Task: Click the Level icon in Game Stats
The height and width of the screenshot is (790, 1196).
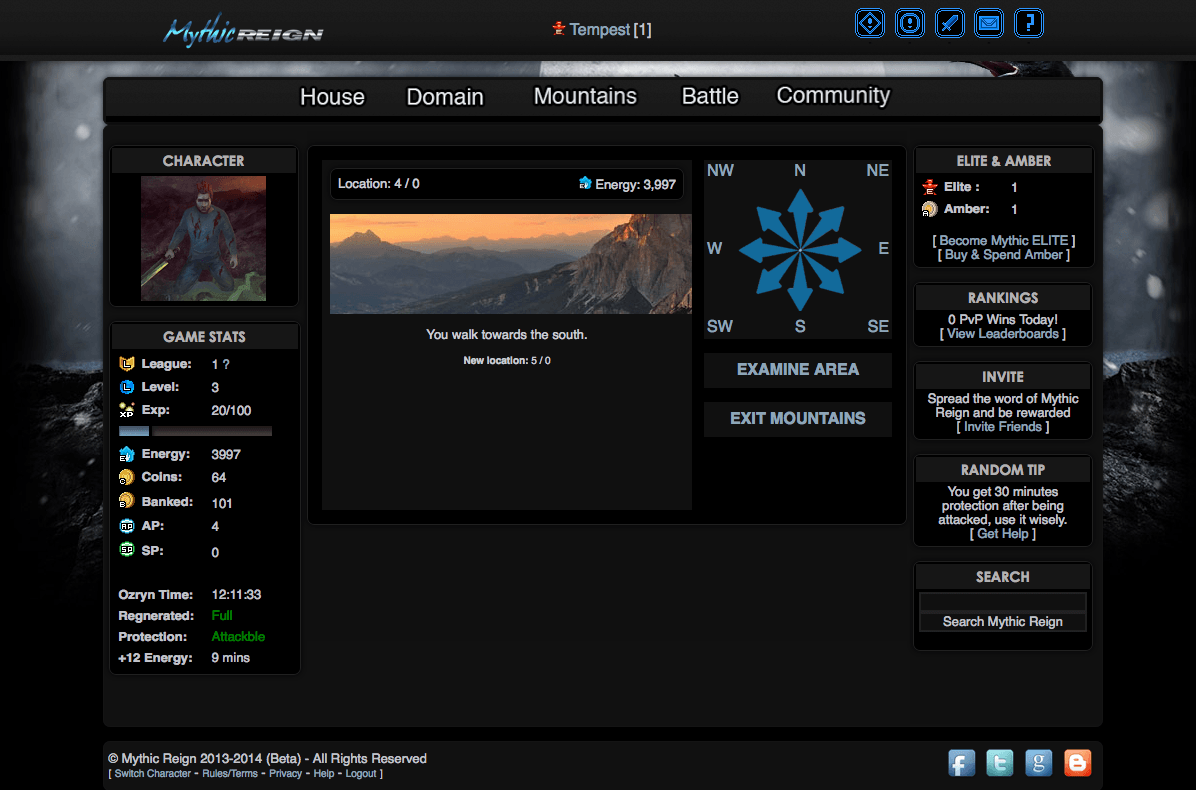Action: click(x=127, y=387)
